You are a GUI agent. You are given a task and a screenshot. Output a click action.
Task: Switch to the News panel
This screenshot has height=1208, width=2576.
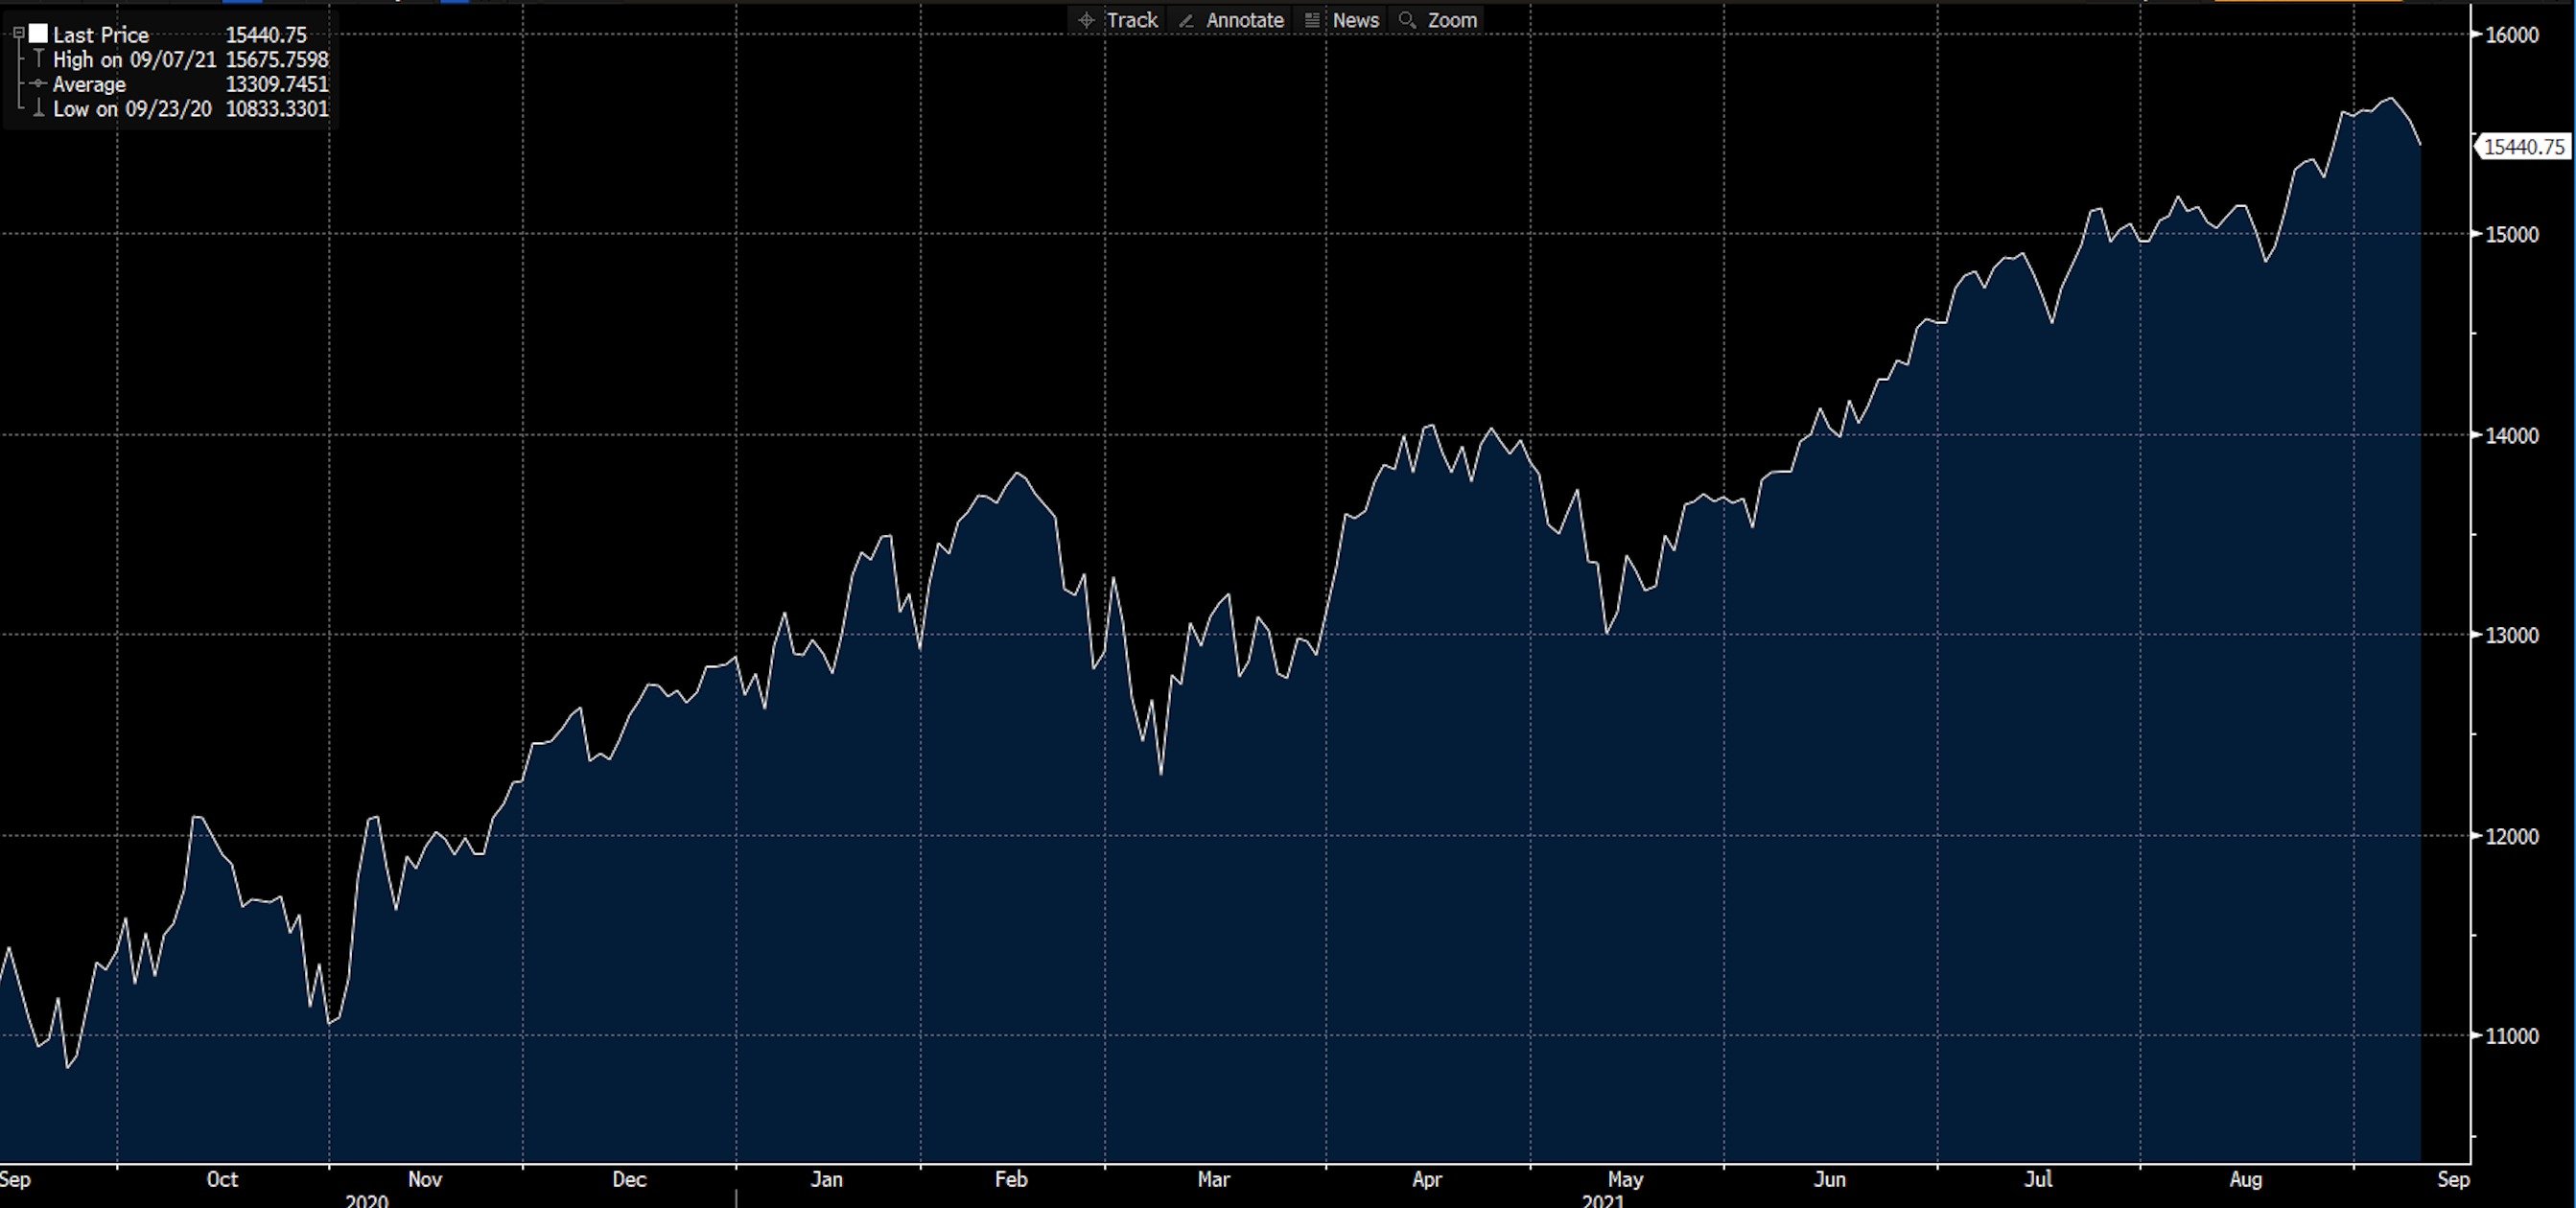[x=1355, y=20]
